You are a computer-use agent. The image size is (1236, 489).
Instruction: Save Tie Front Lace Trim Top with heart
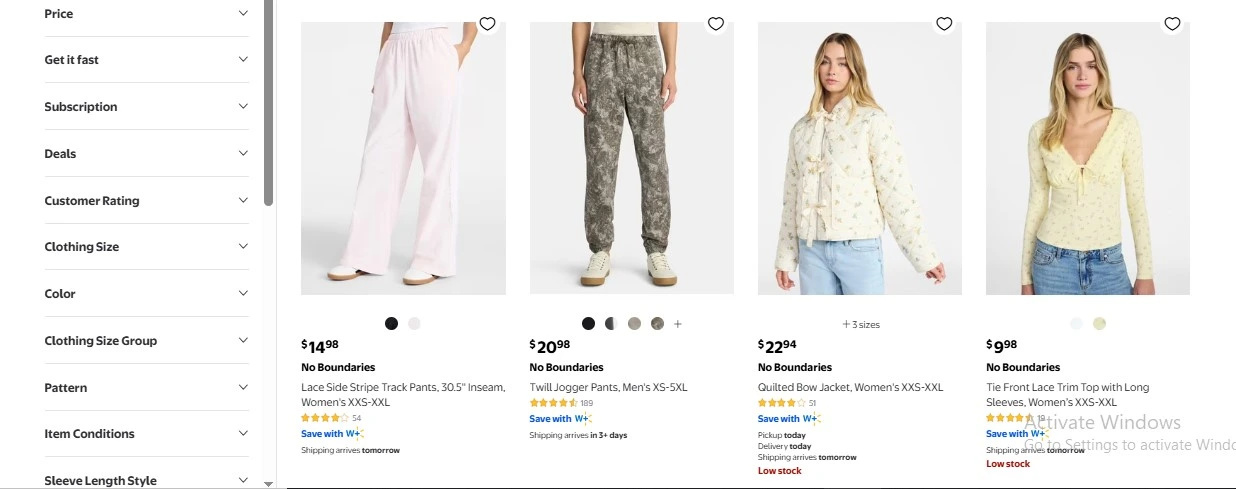(1172, 24)
